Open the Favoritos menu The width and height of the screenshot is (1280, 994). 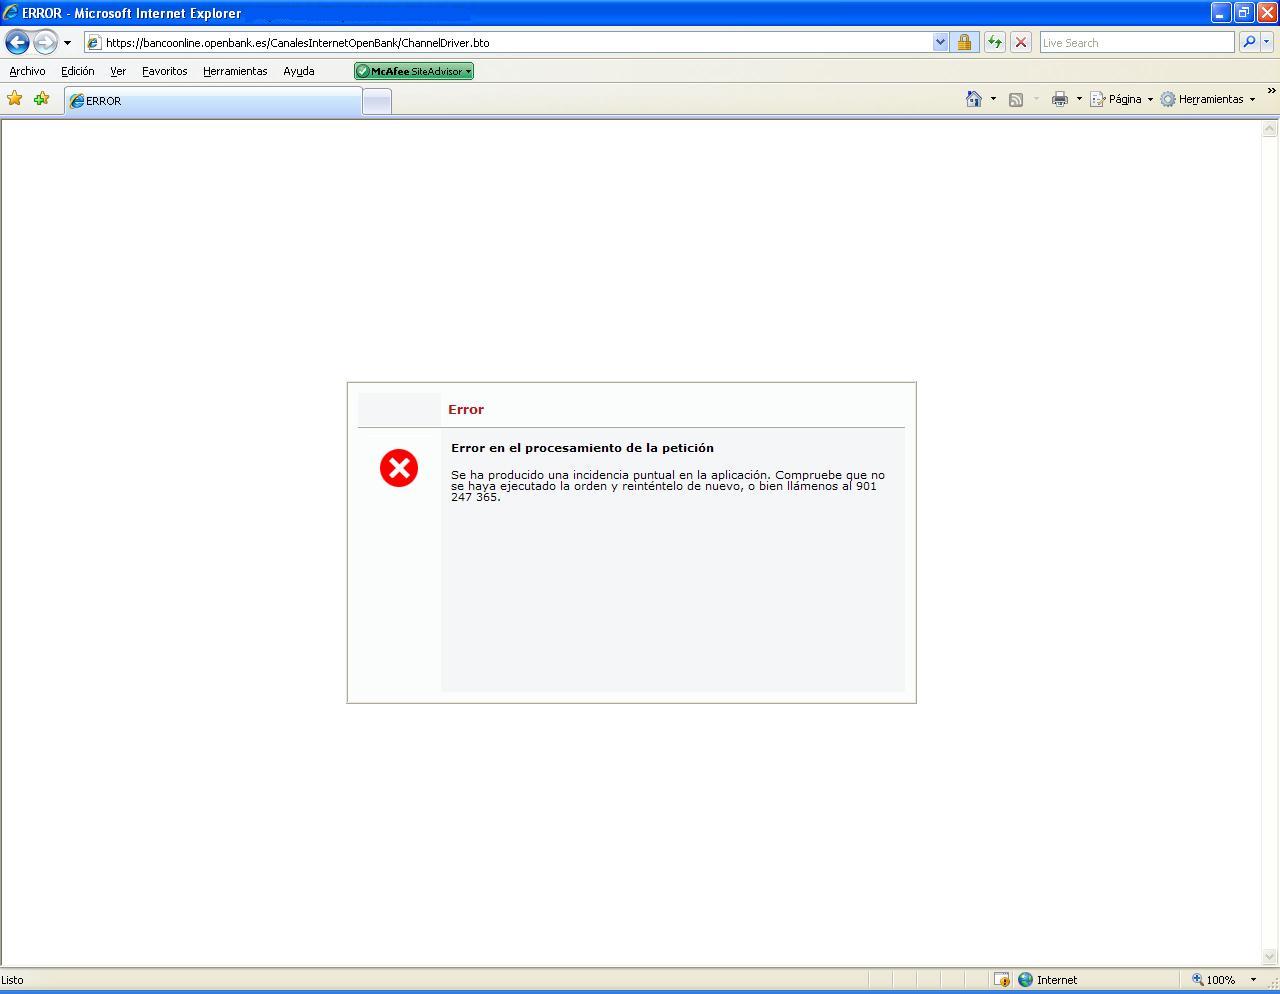164,71
